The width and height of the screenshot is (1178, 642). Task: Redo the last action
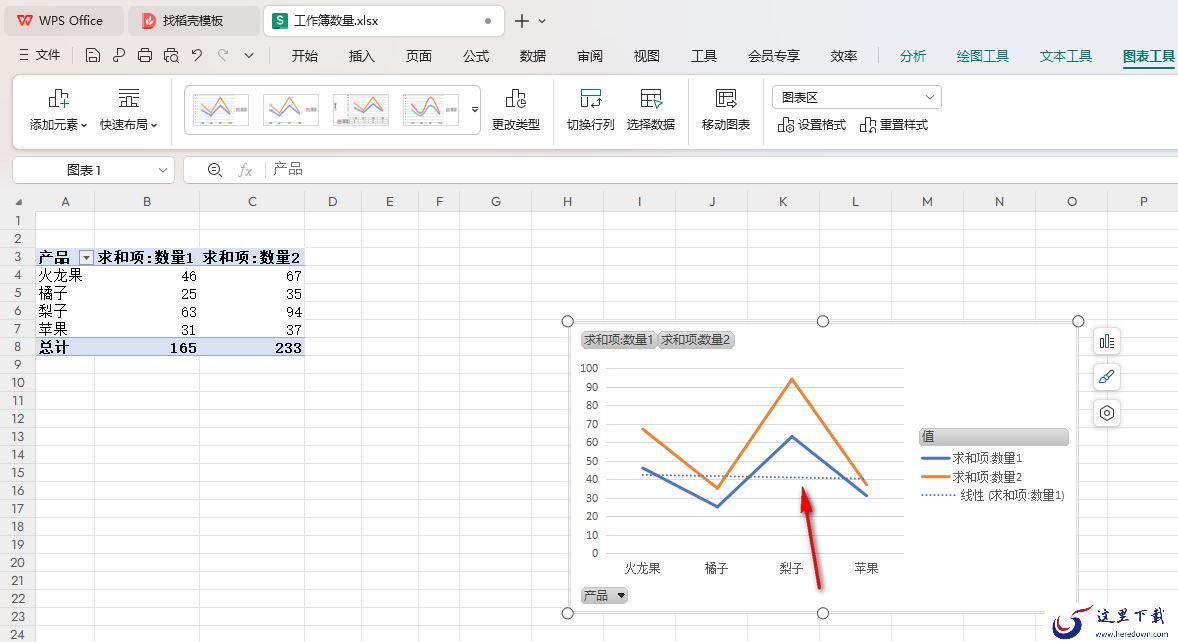[223, 55]
